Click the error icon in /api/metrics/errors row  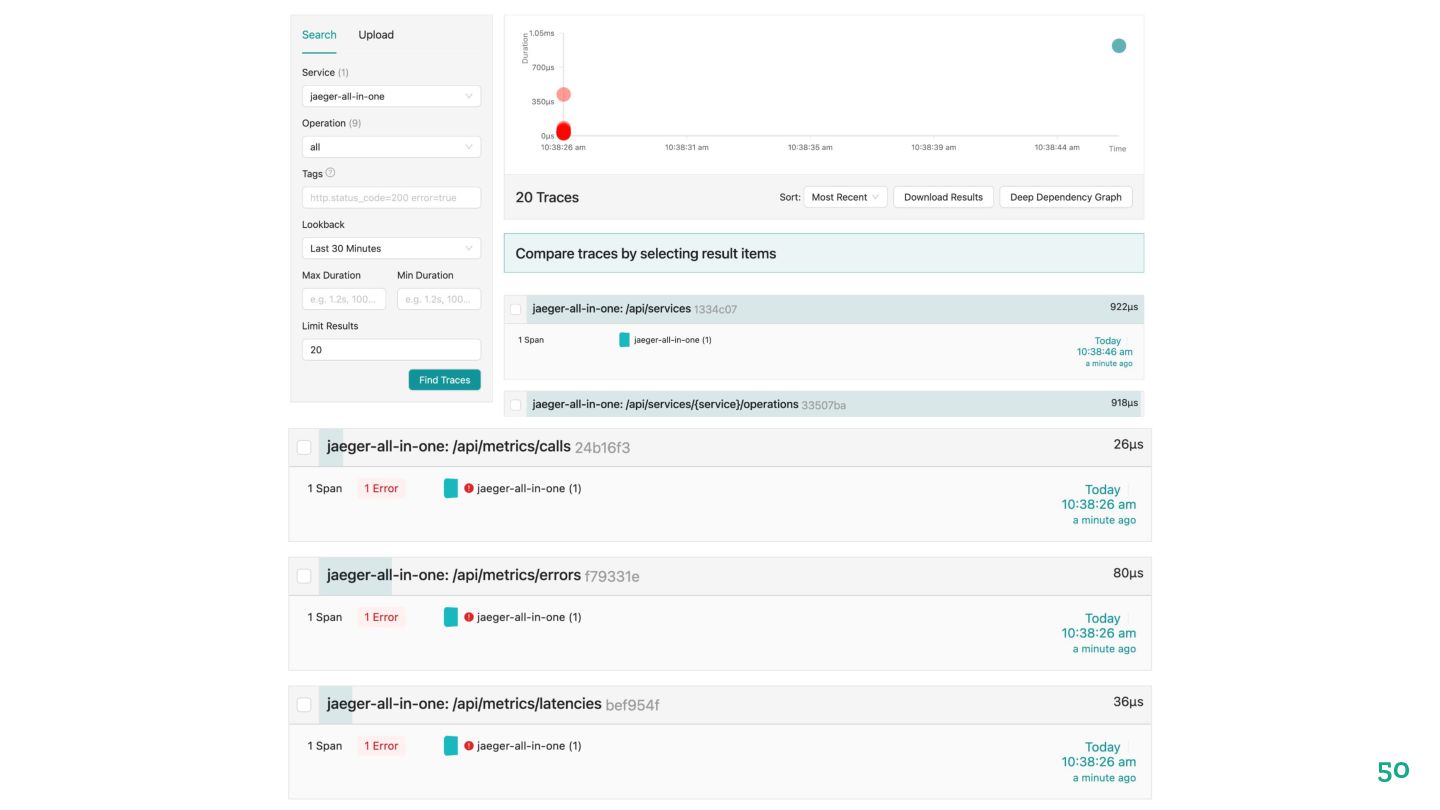(x=469, y=617)
